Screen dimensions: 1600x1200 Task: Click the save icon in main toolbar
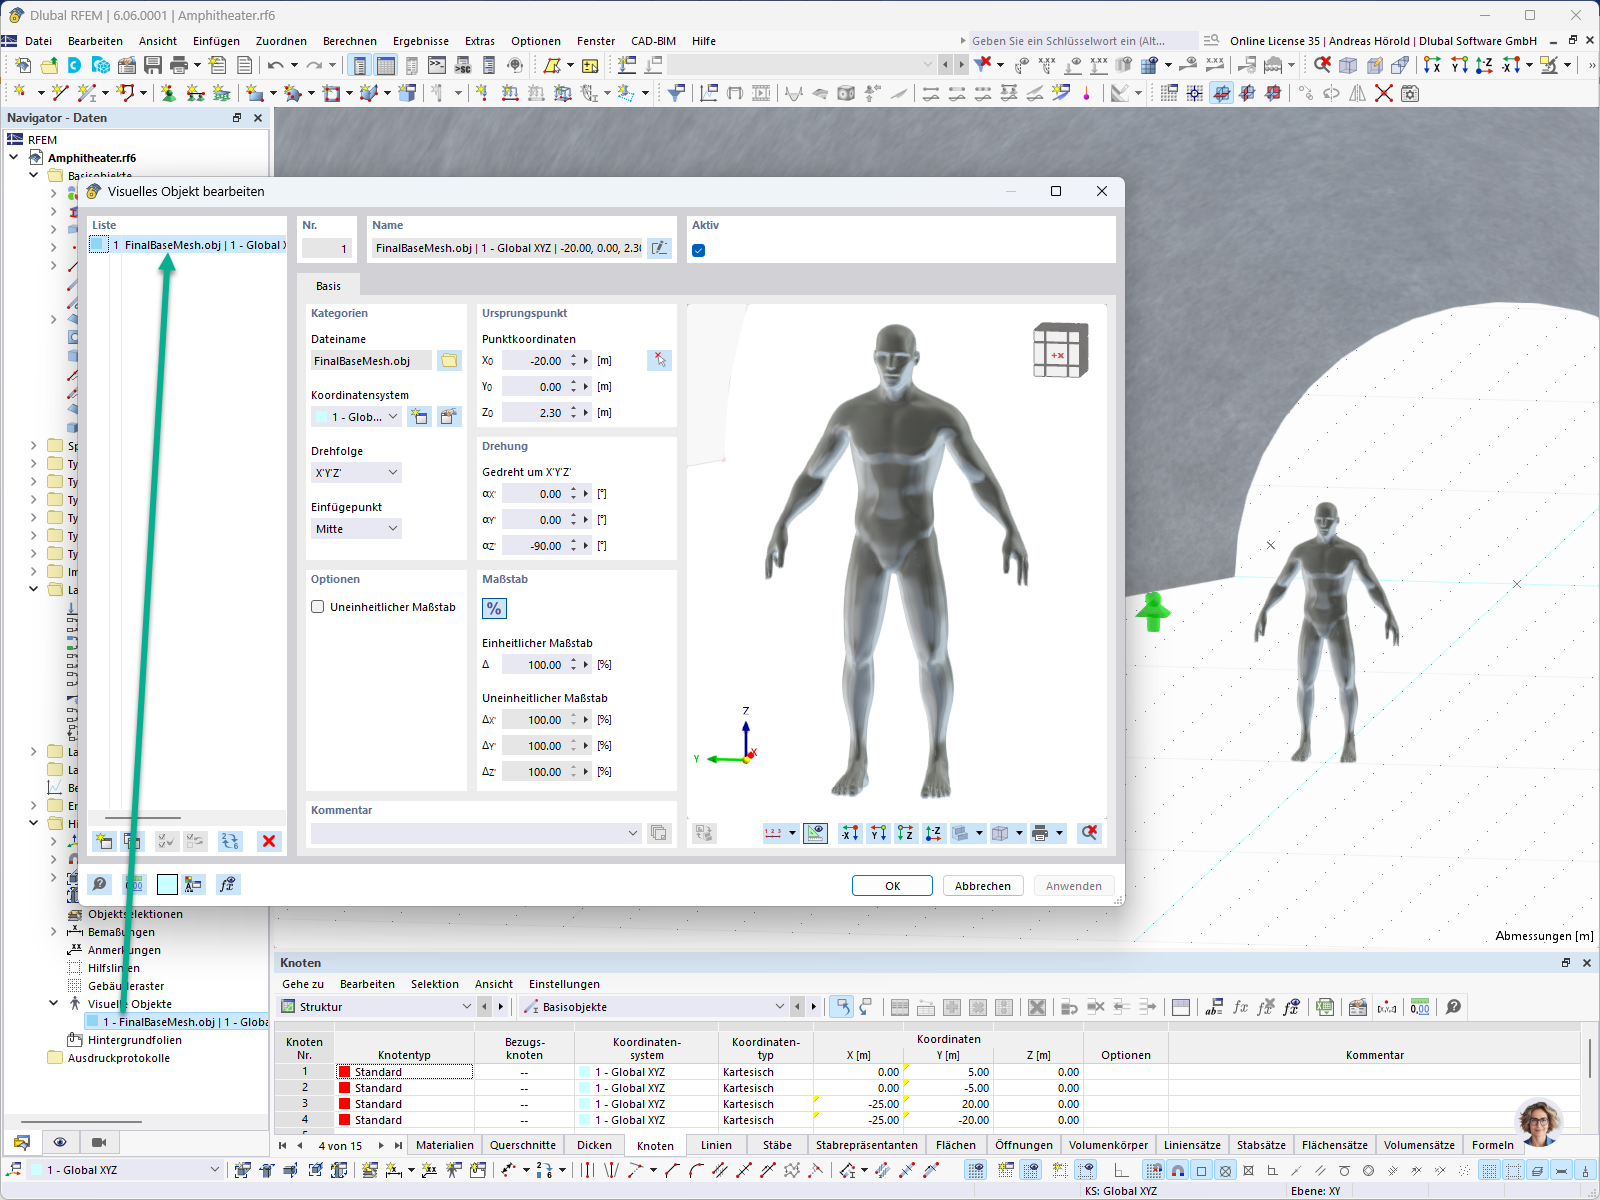click(153, 65)
